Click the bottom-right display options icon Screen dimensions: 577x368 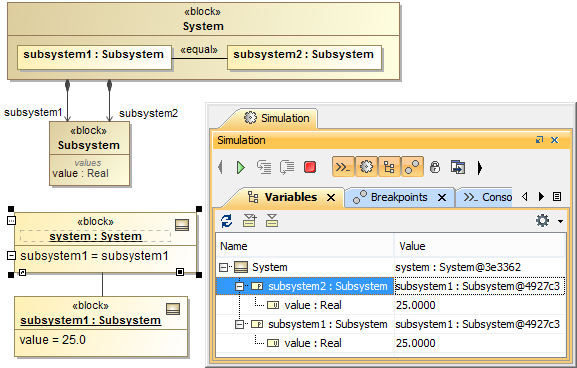pyautogui.click(x=180, y=272)
